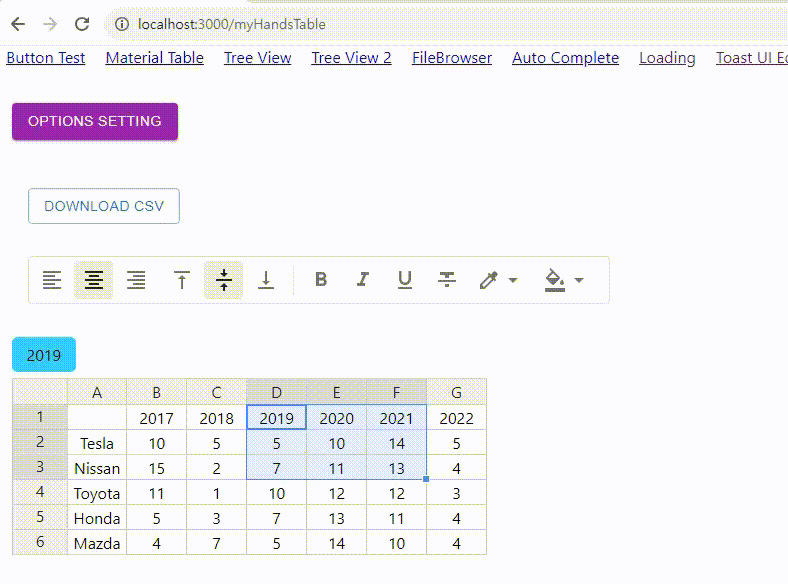Viewport: 788px width, 584px height.
Task: Open the site information icon
Action: click(x=122, y=24)
